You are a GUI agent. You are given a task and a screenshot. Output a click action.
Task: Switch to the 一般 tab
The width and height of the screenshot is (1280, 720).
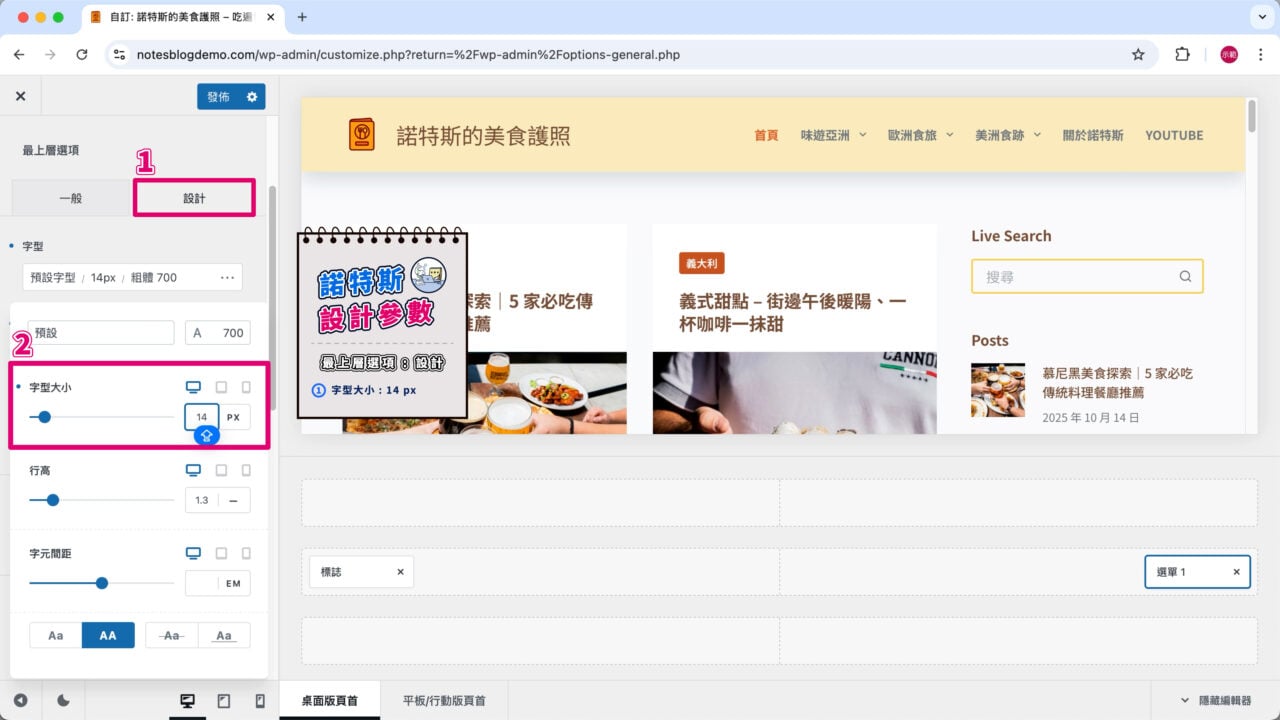70,198
